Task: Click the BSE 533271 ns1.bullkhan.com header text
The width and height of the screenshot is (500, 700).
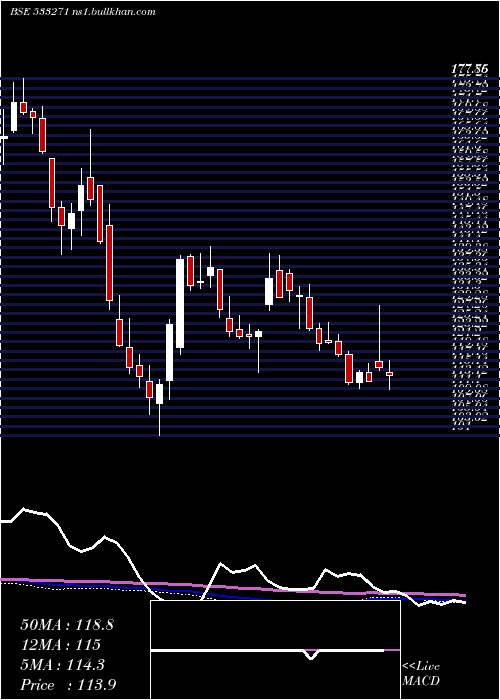Action: 83,12
